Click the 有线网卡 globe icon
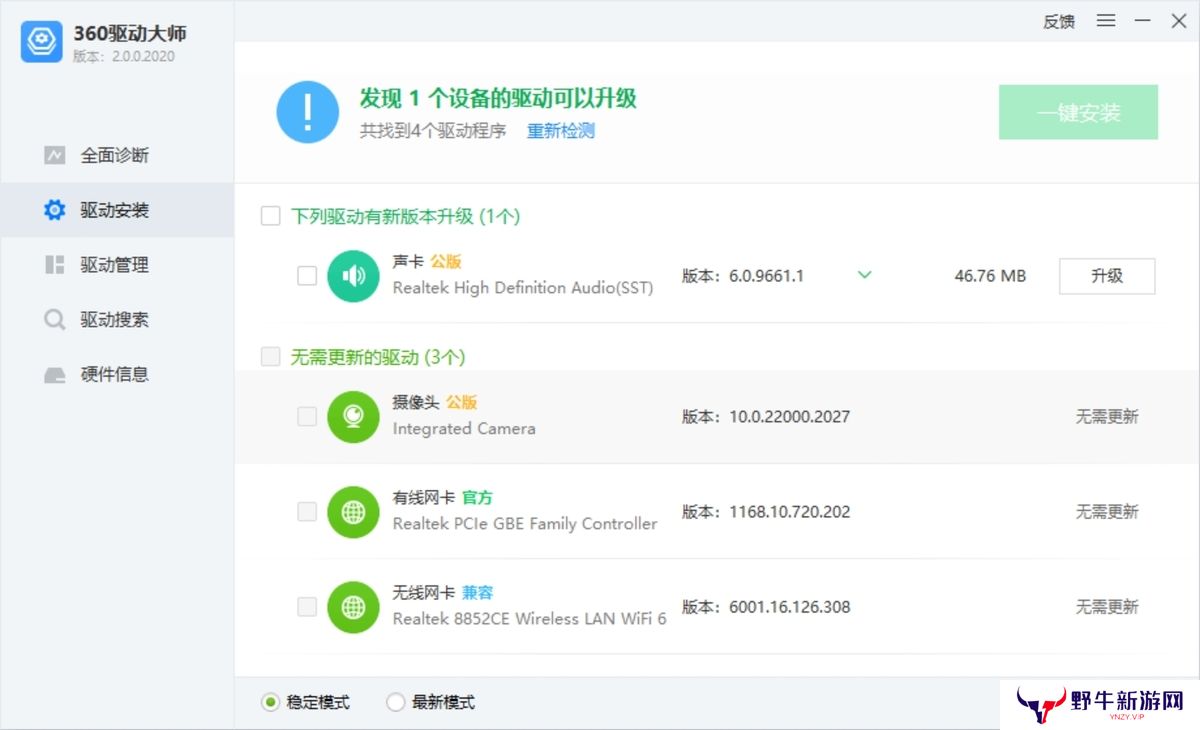Viewport: 1200px width, 730px height. click(x=353, y=512)
